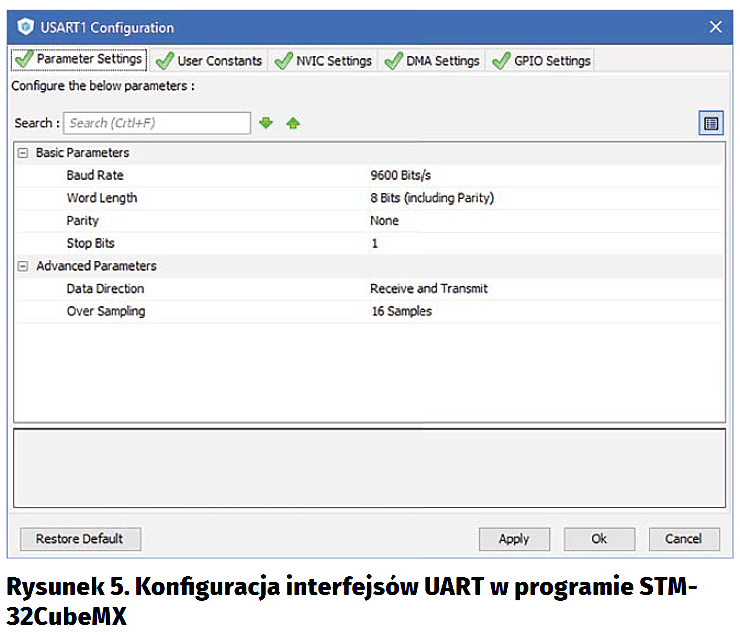740x635 pixels.
Task: Open the NVIC Settings tab
Action: 324,60
